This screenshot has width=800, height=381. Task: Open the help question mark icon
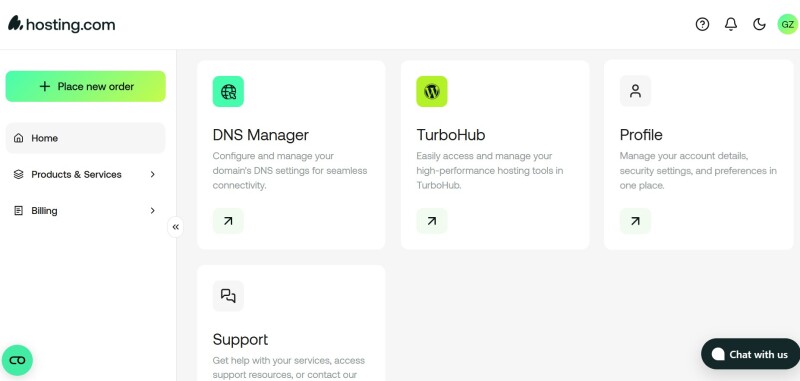tap(702, 24)
